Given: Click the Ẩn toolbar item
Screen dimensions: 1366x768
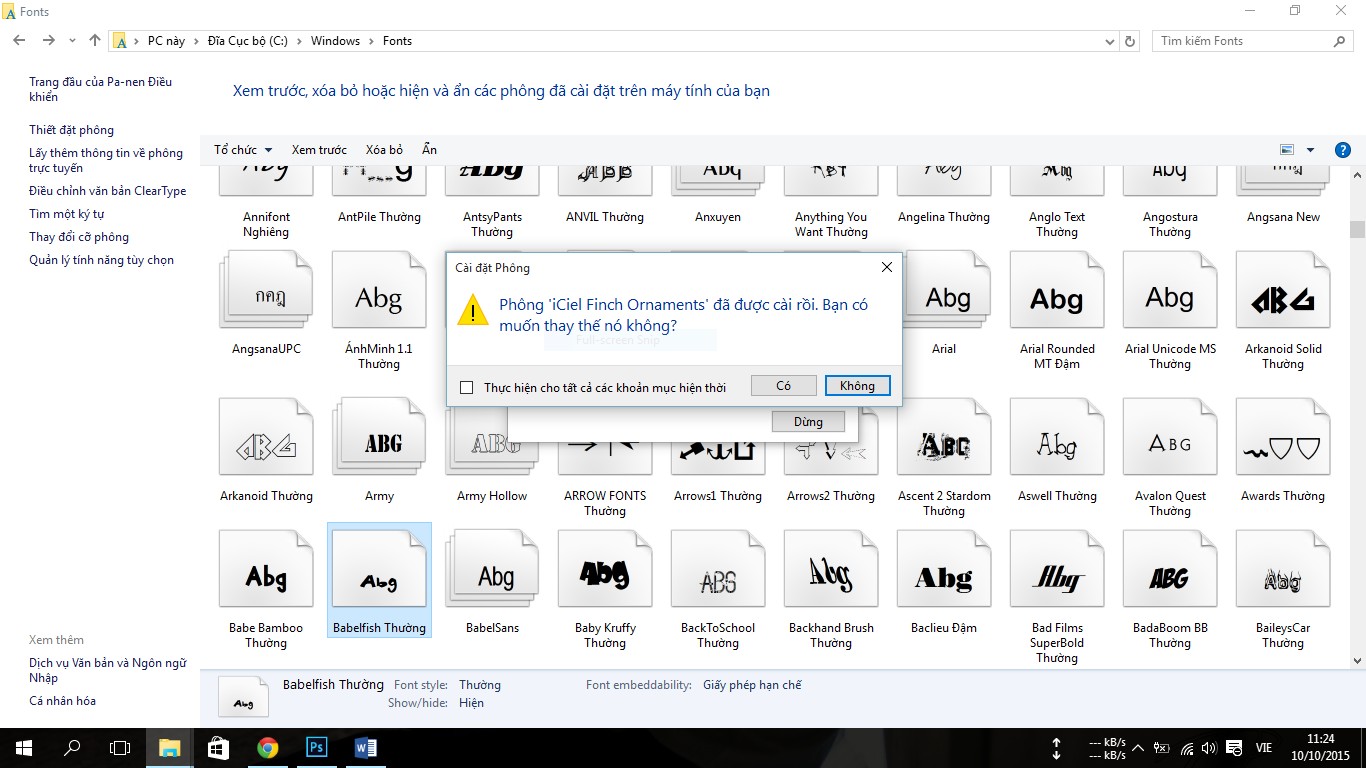Looking at the screenshot, I should (429, 150).
